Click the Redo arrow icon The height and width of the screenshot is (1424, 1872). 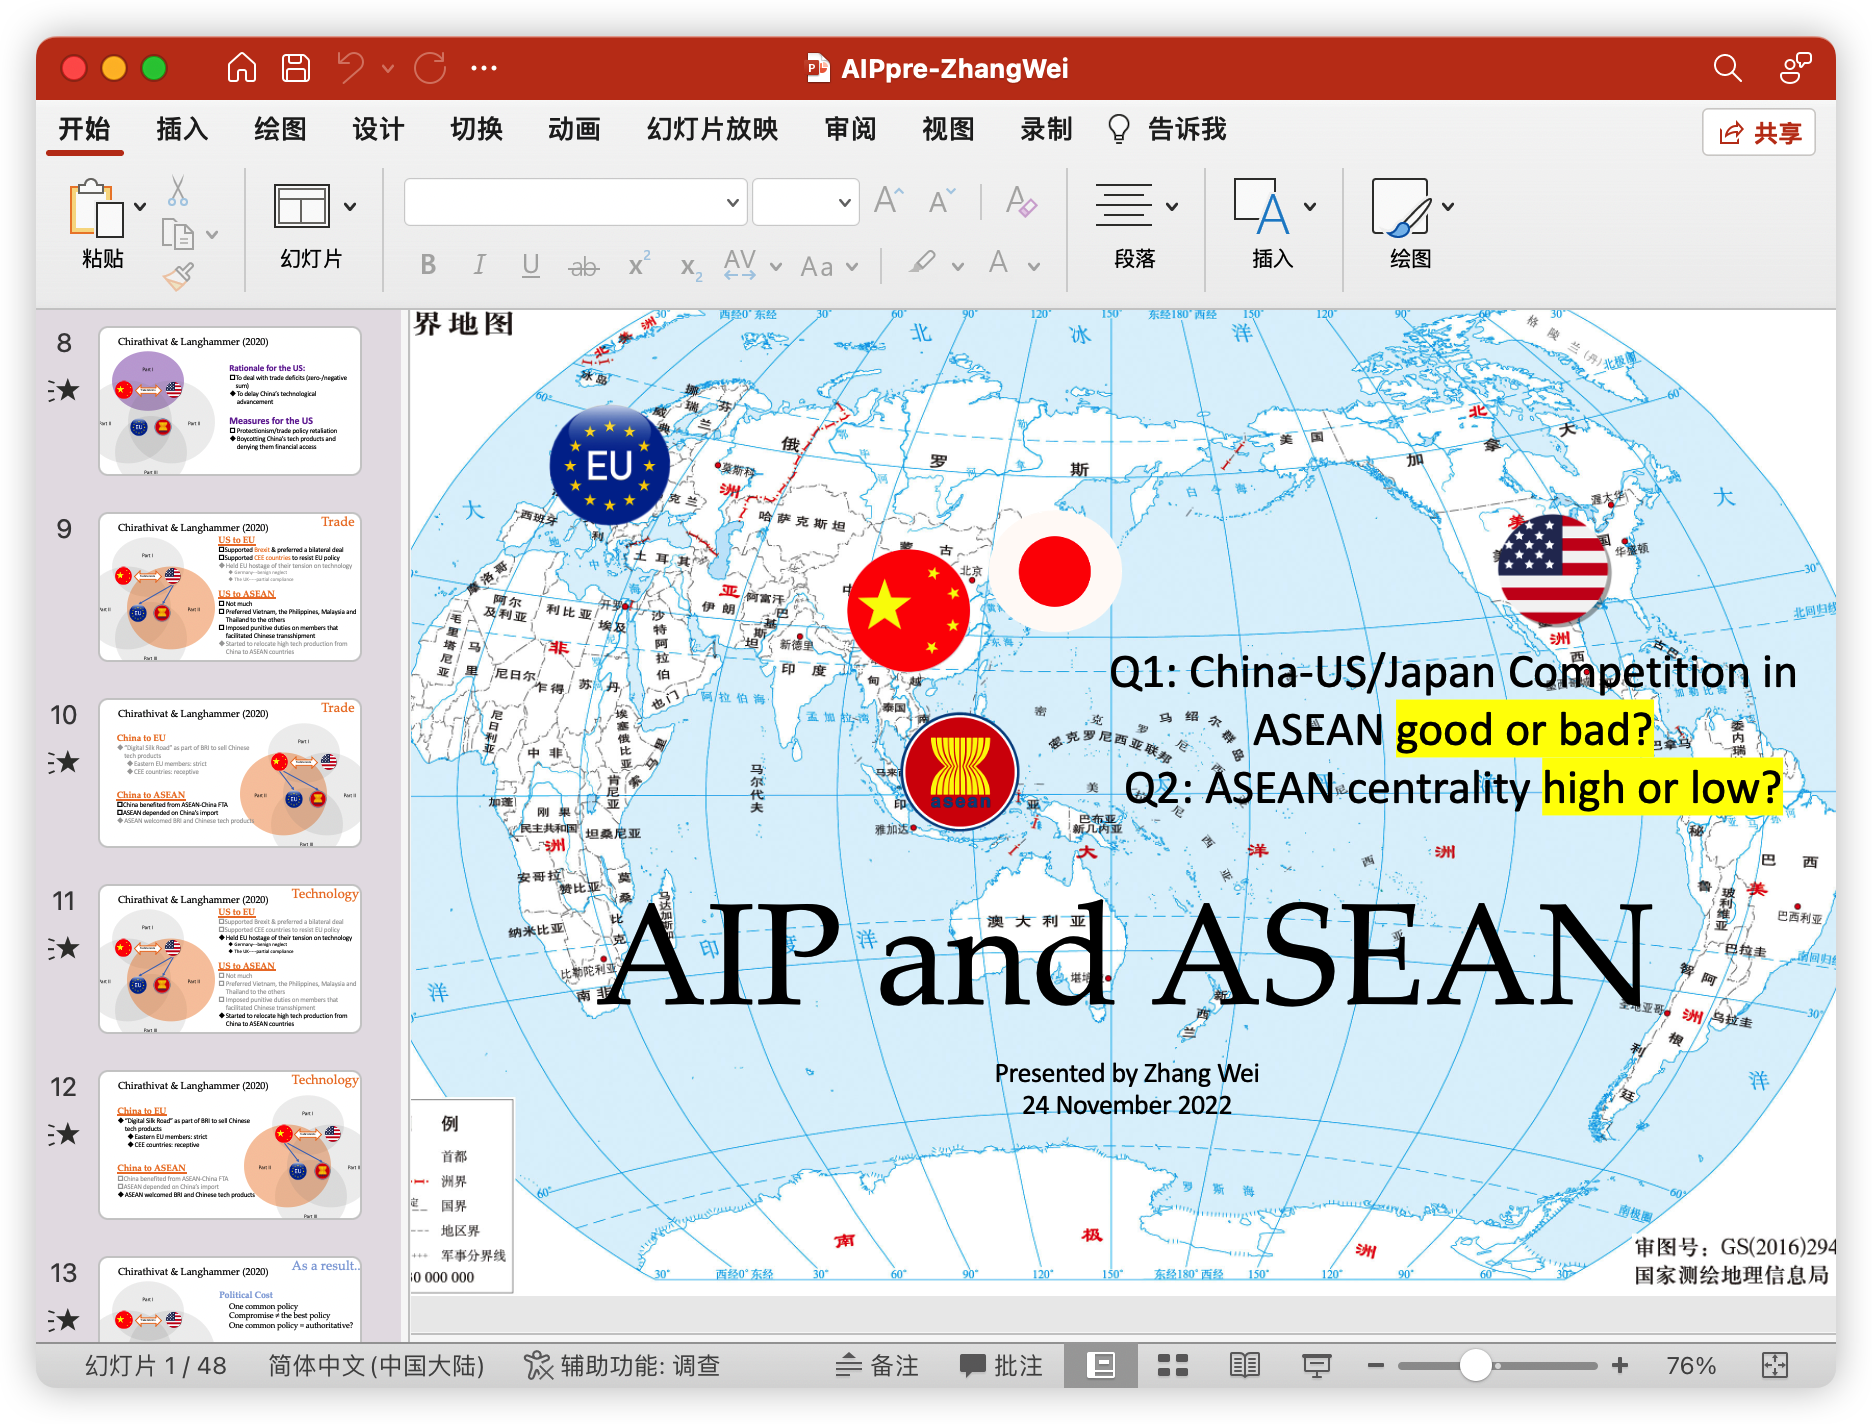tap(430, 68)
